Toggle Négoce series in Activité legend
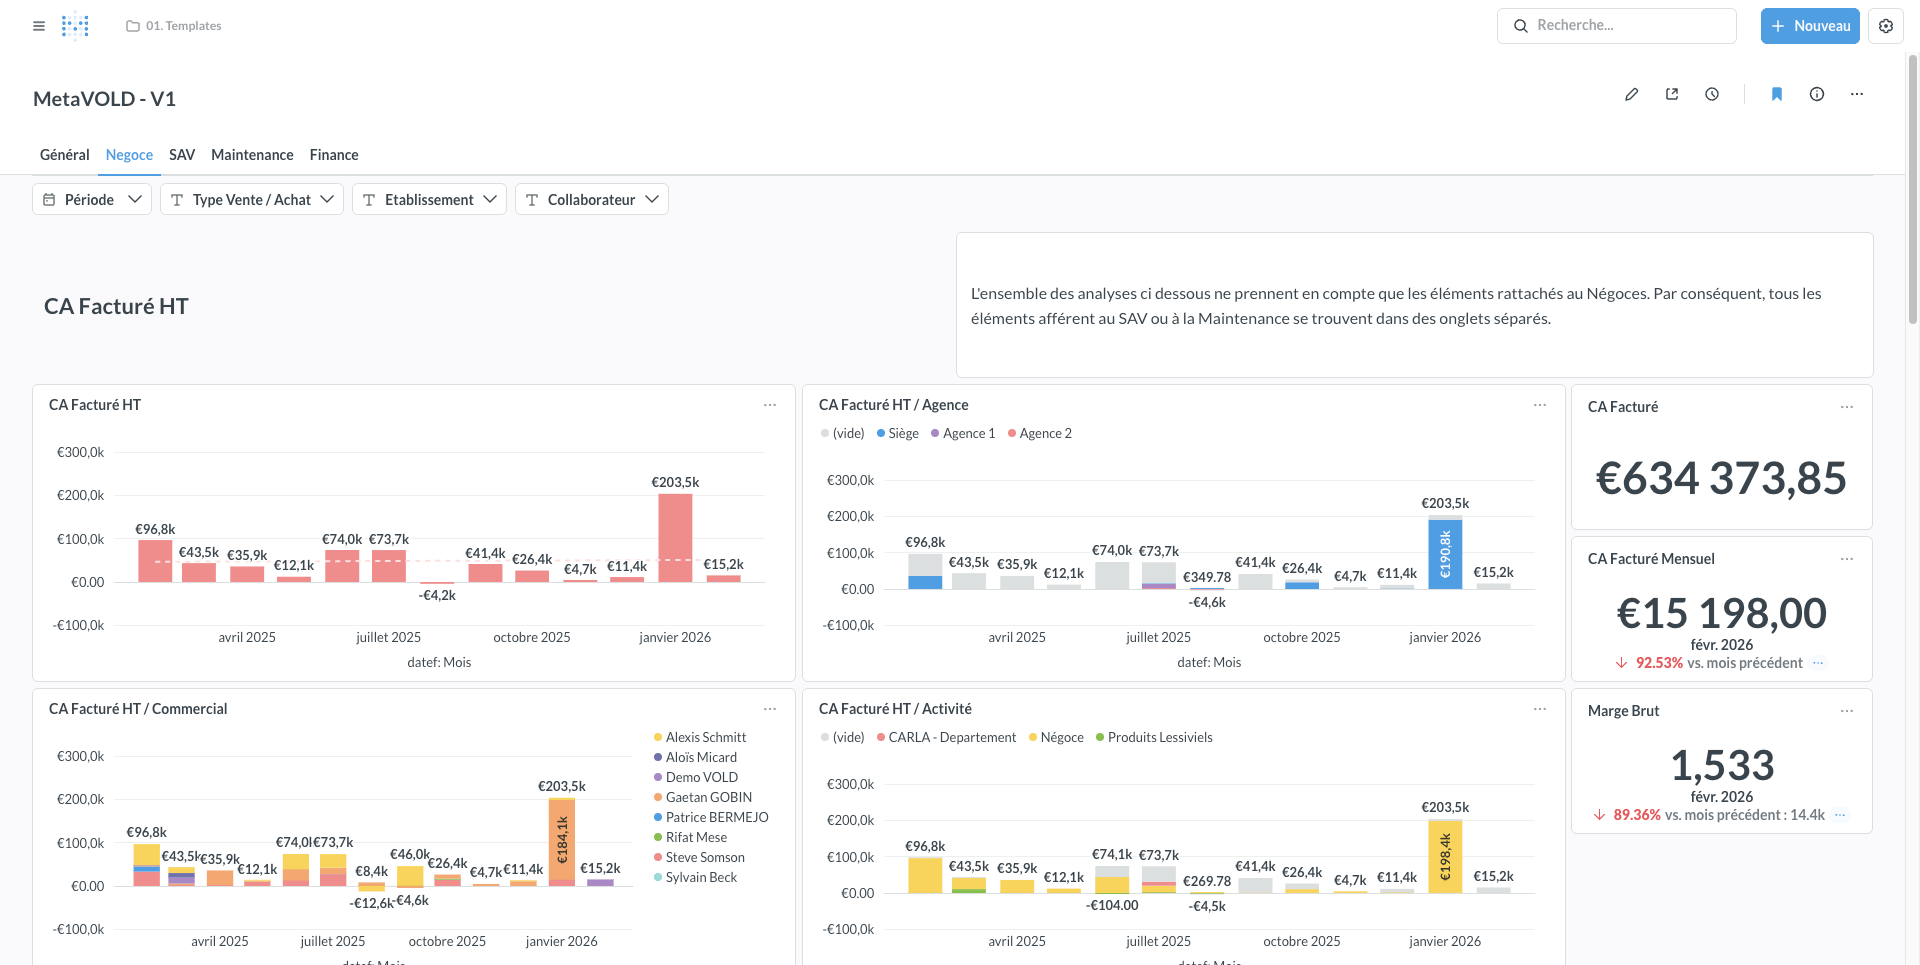This screenshot has width=1920, height=965. (x=1056, y=737)
